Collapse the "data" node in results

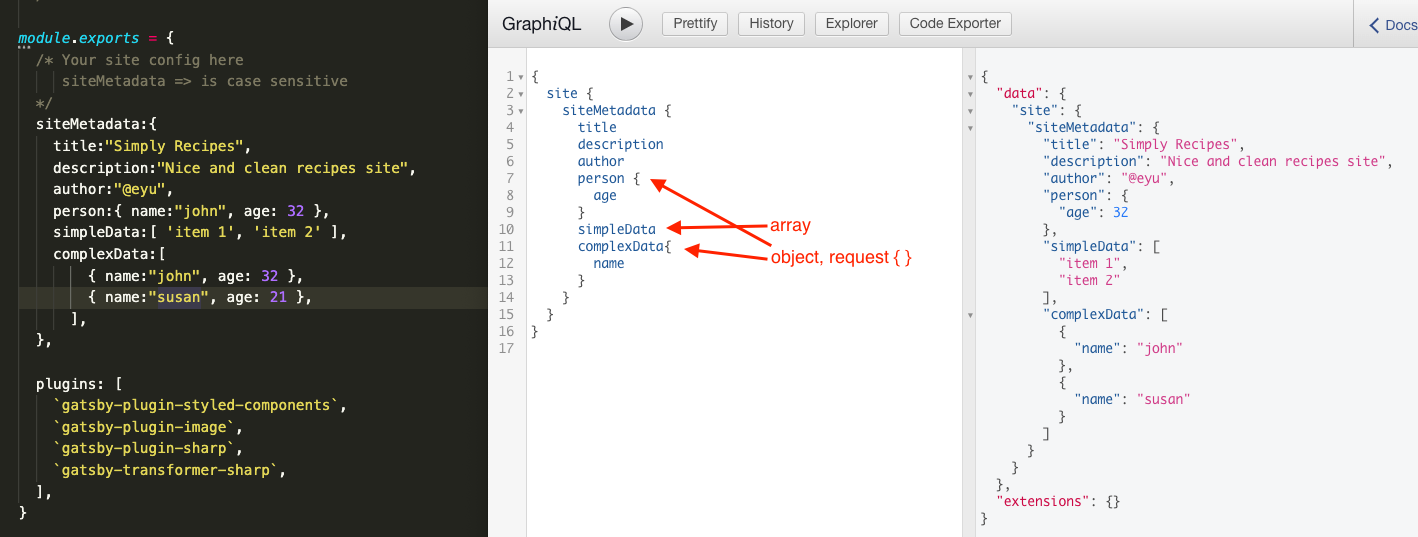click(970, 94)
